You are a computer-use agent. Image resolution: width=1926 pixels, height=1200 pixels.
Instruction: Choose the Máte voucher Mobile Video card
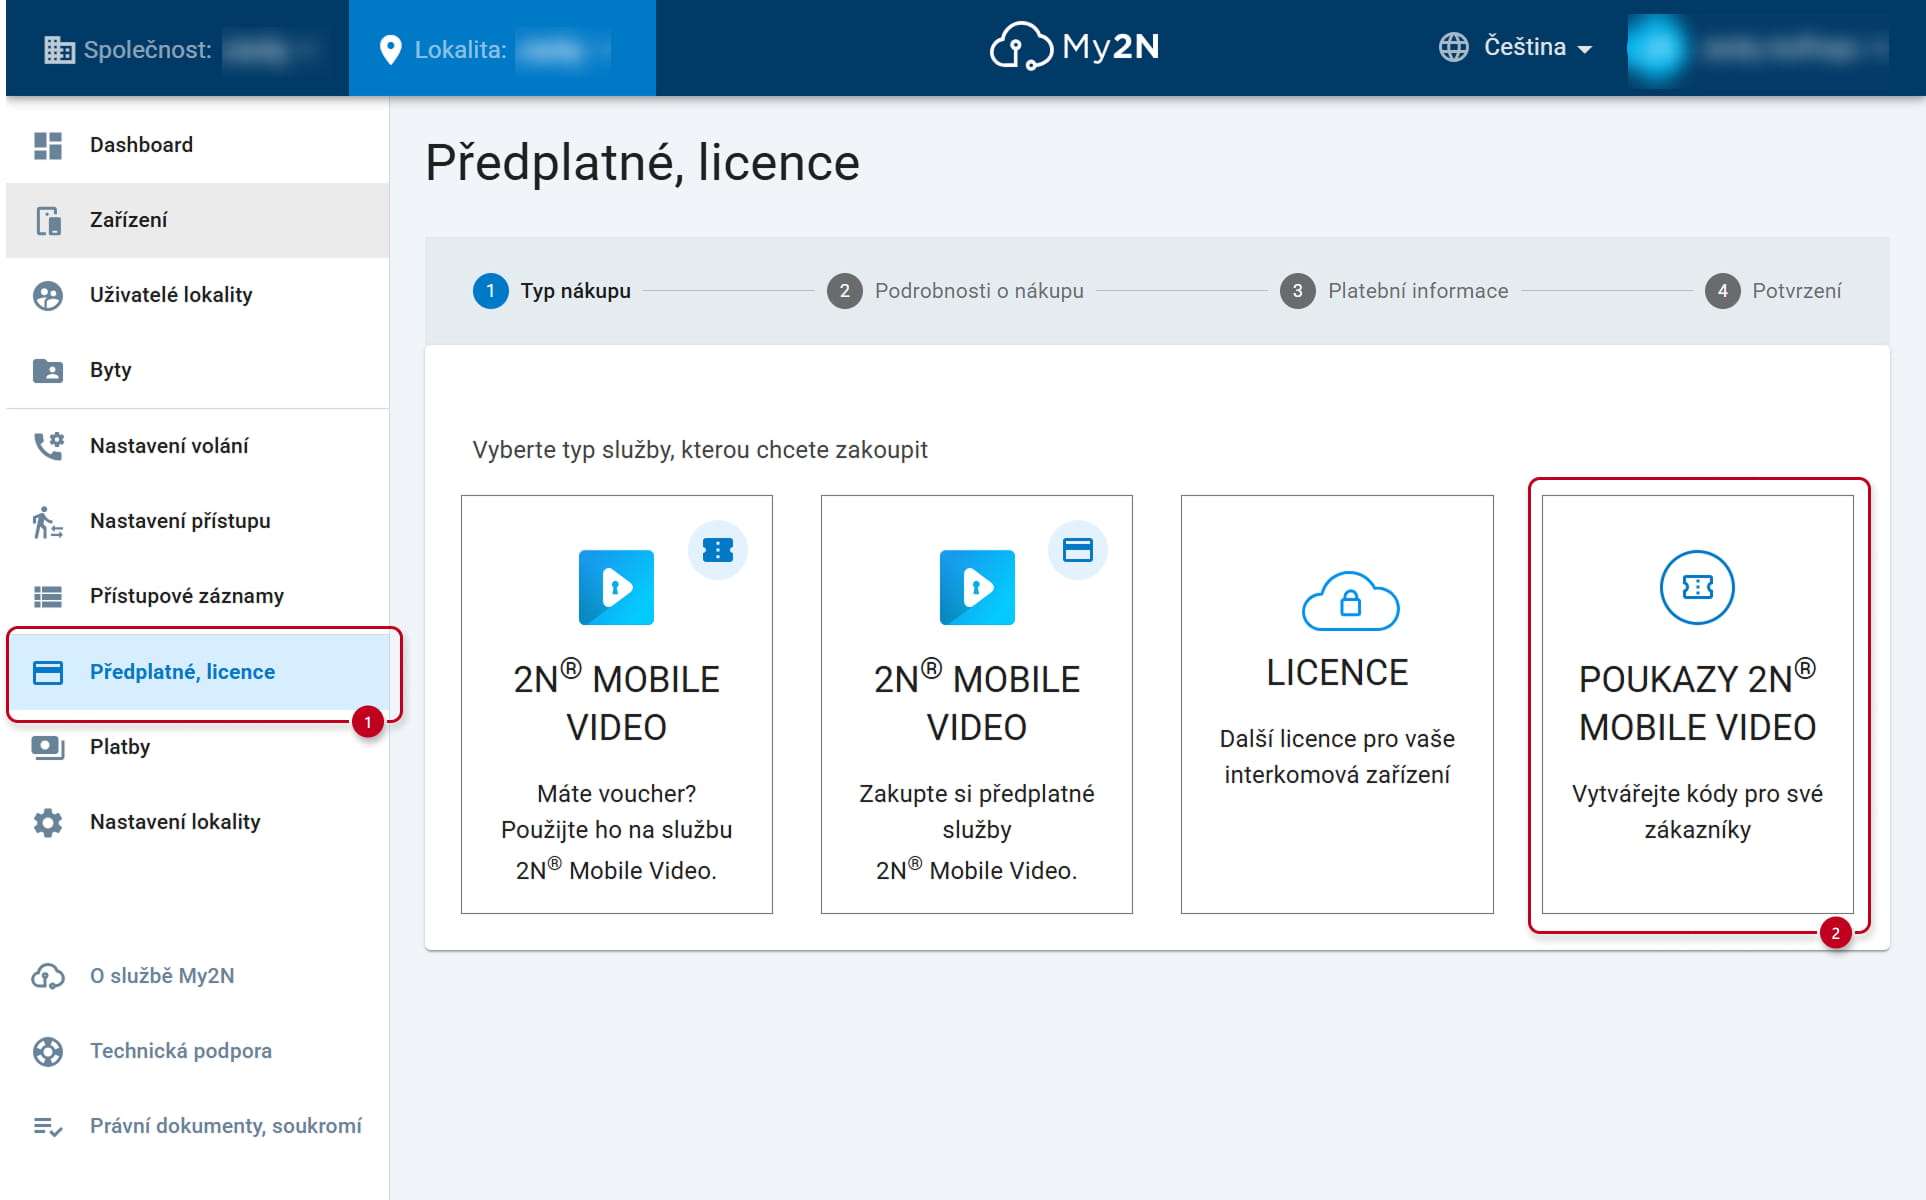click(617, 704)
